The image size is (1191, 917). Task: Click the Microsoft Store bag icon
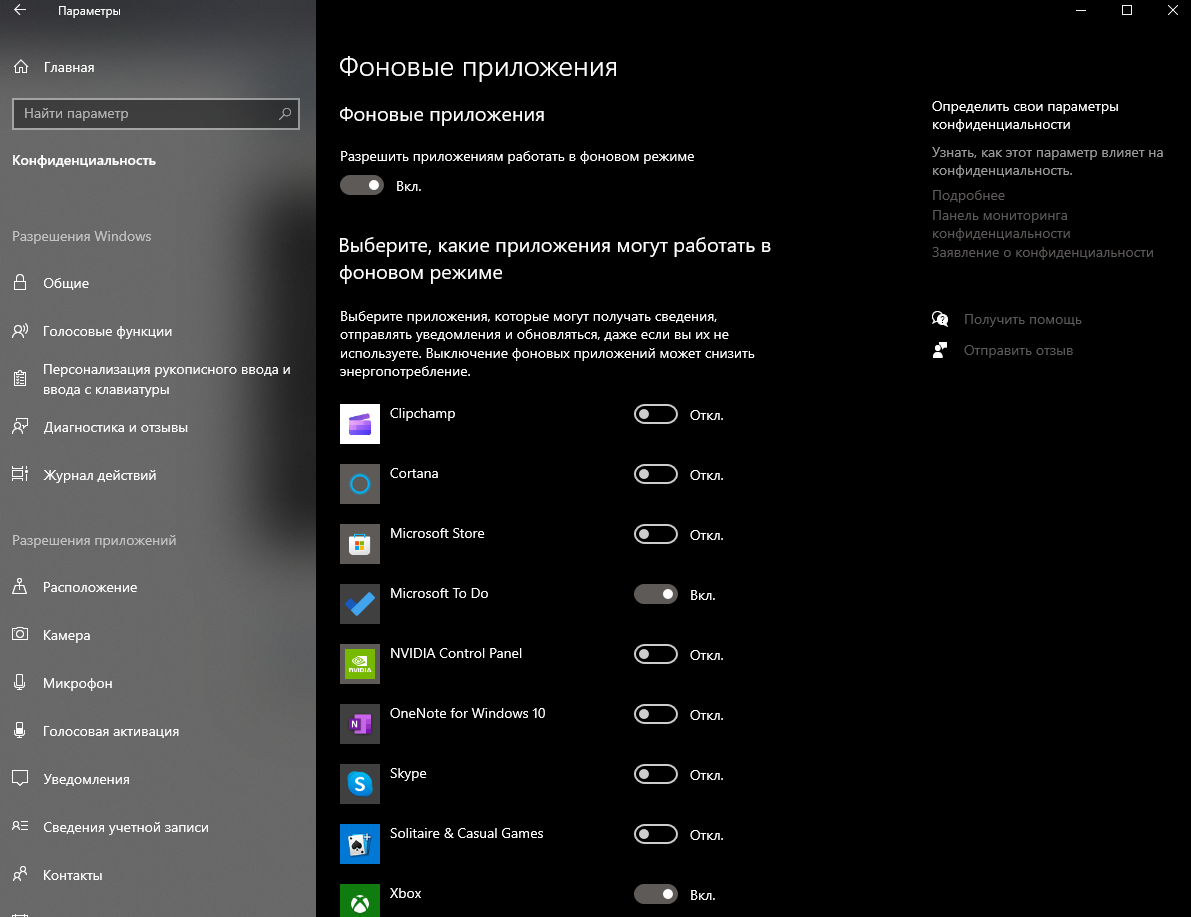[x=360, y=544]
